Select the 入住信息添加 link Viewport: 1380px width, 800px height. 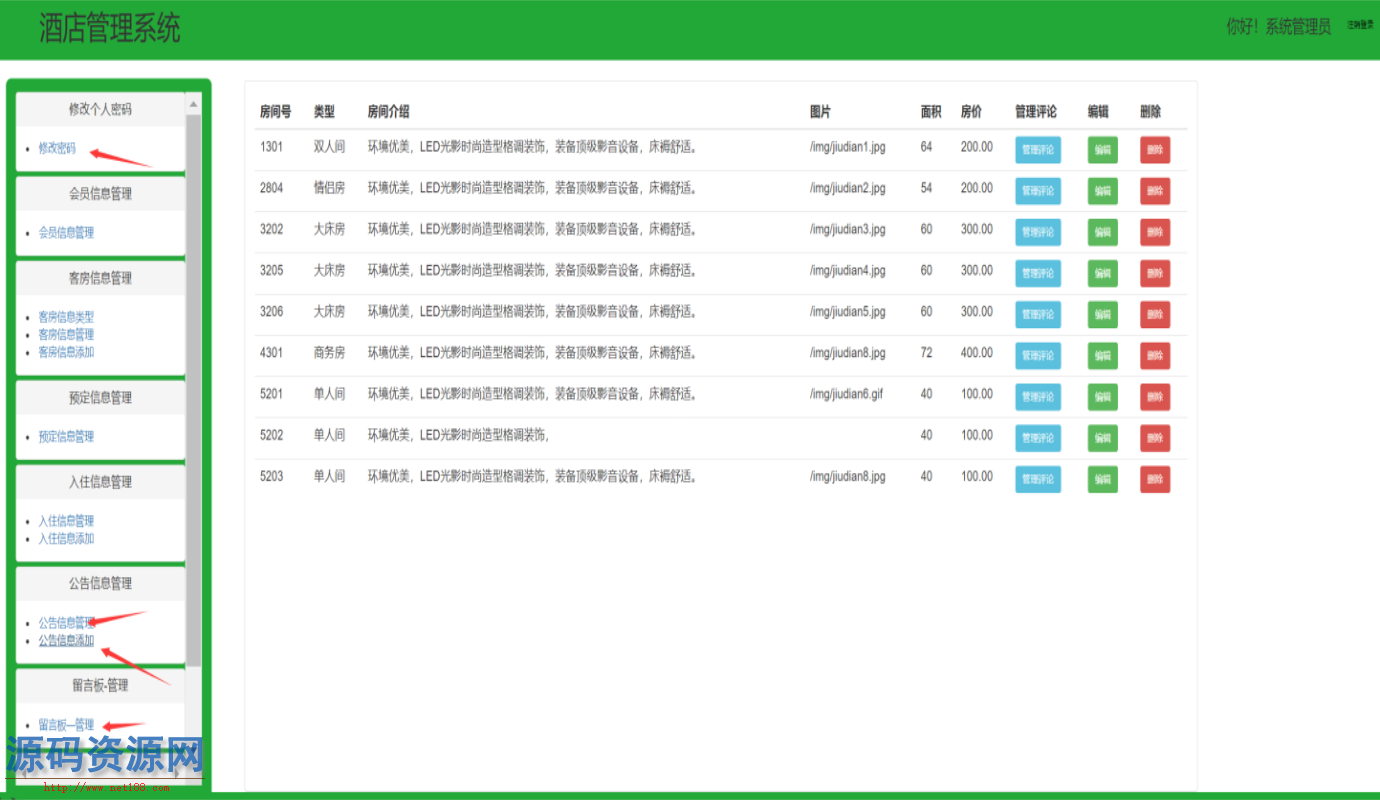tap(66, 539)
